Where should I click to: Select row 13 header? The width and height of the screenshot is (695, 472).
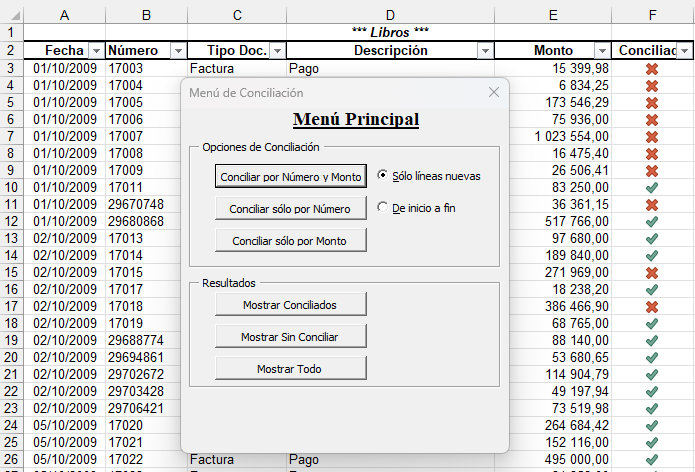12,238
